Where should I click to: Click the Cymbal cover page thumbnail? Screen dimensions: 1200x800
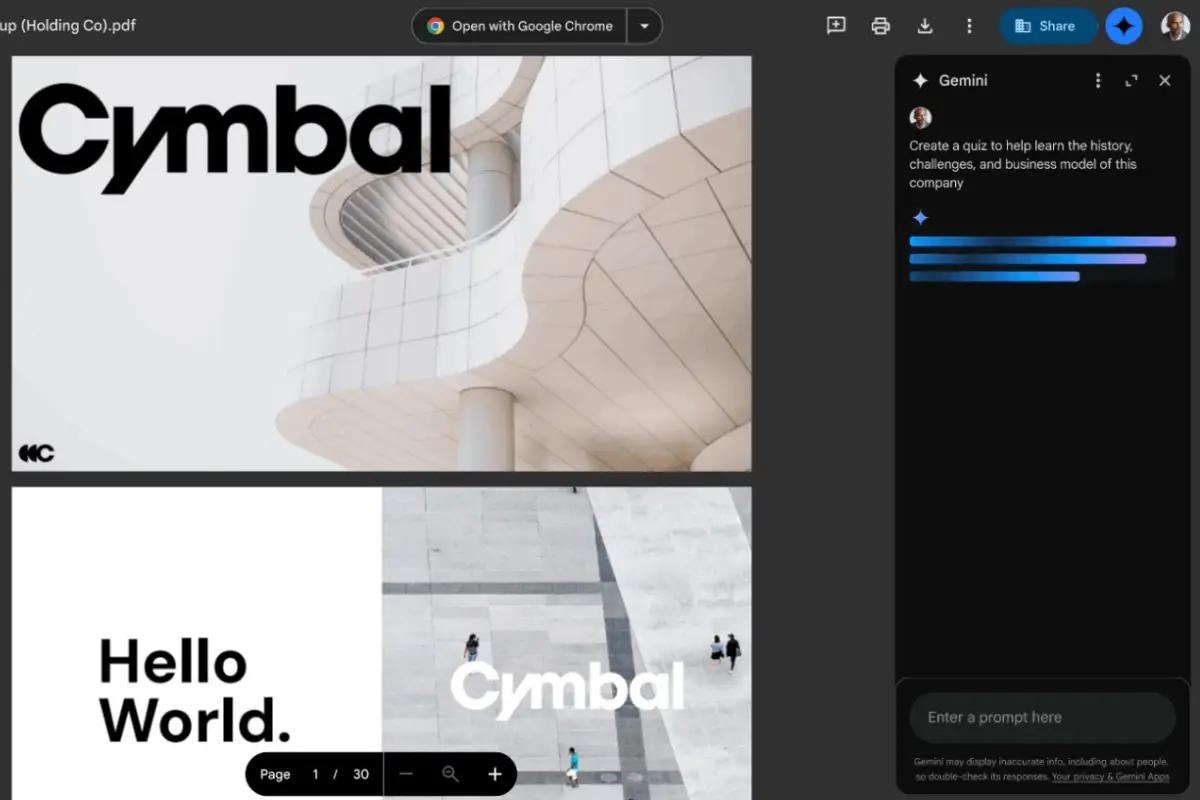[x=381, y=263]
